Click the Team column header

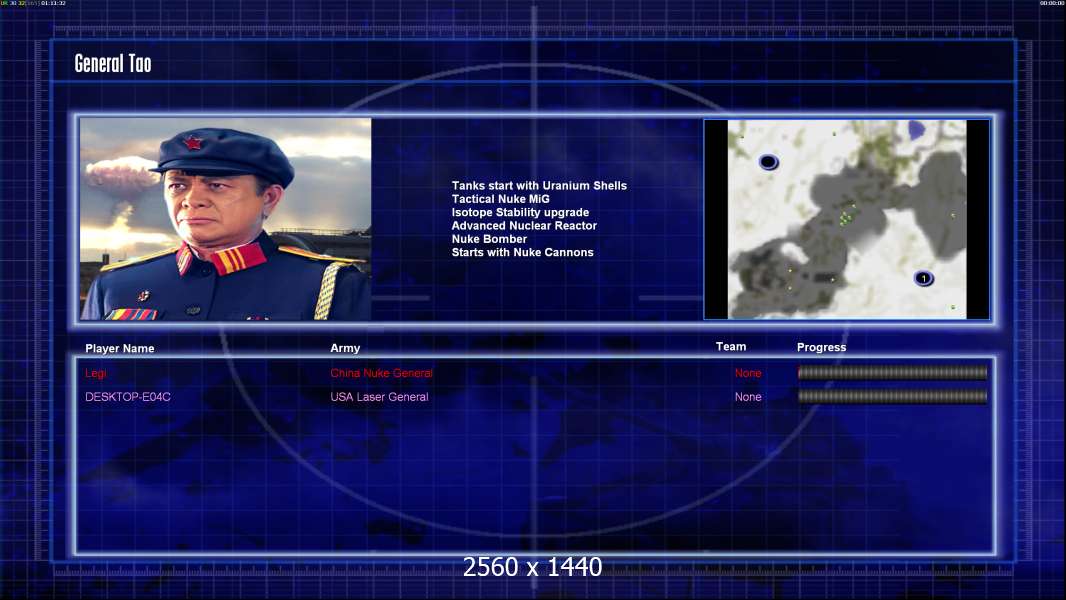(x=731, y=347)
